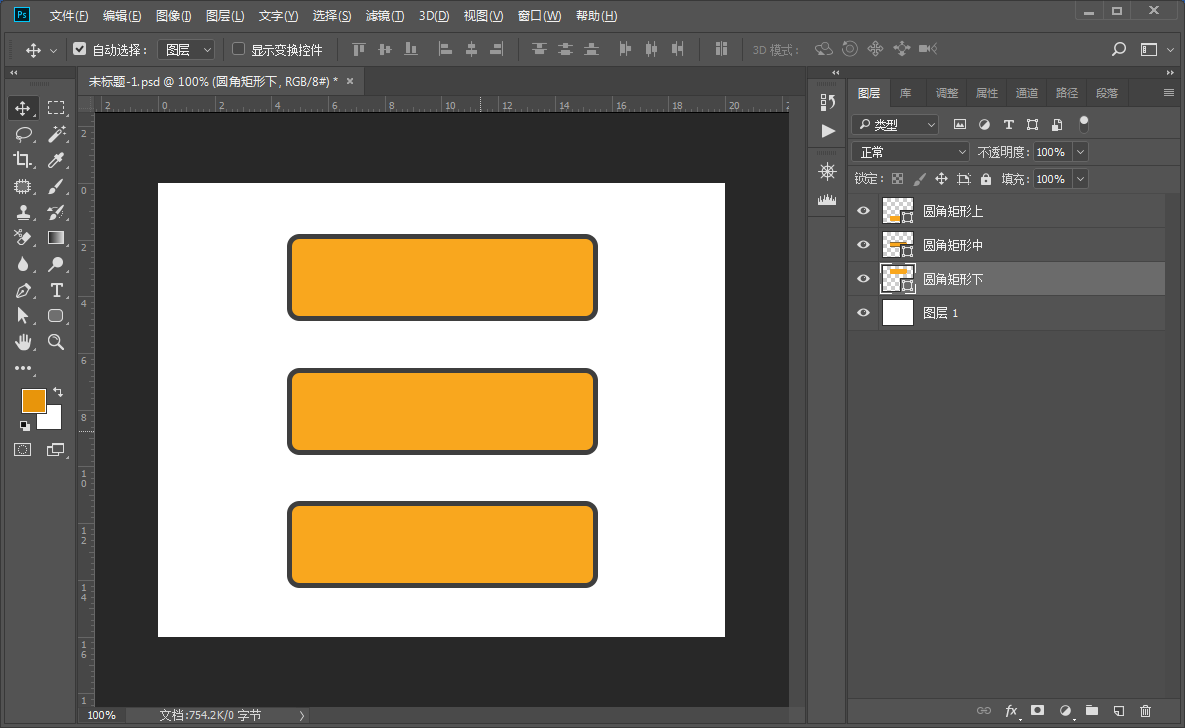Hide the 图层 1 layer
The width and height of the screenshot is (1185, 728).
coord(864,313)
